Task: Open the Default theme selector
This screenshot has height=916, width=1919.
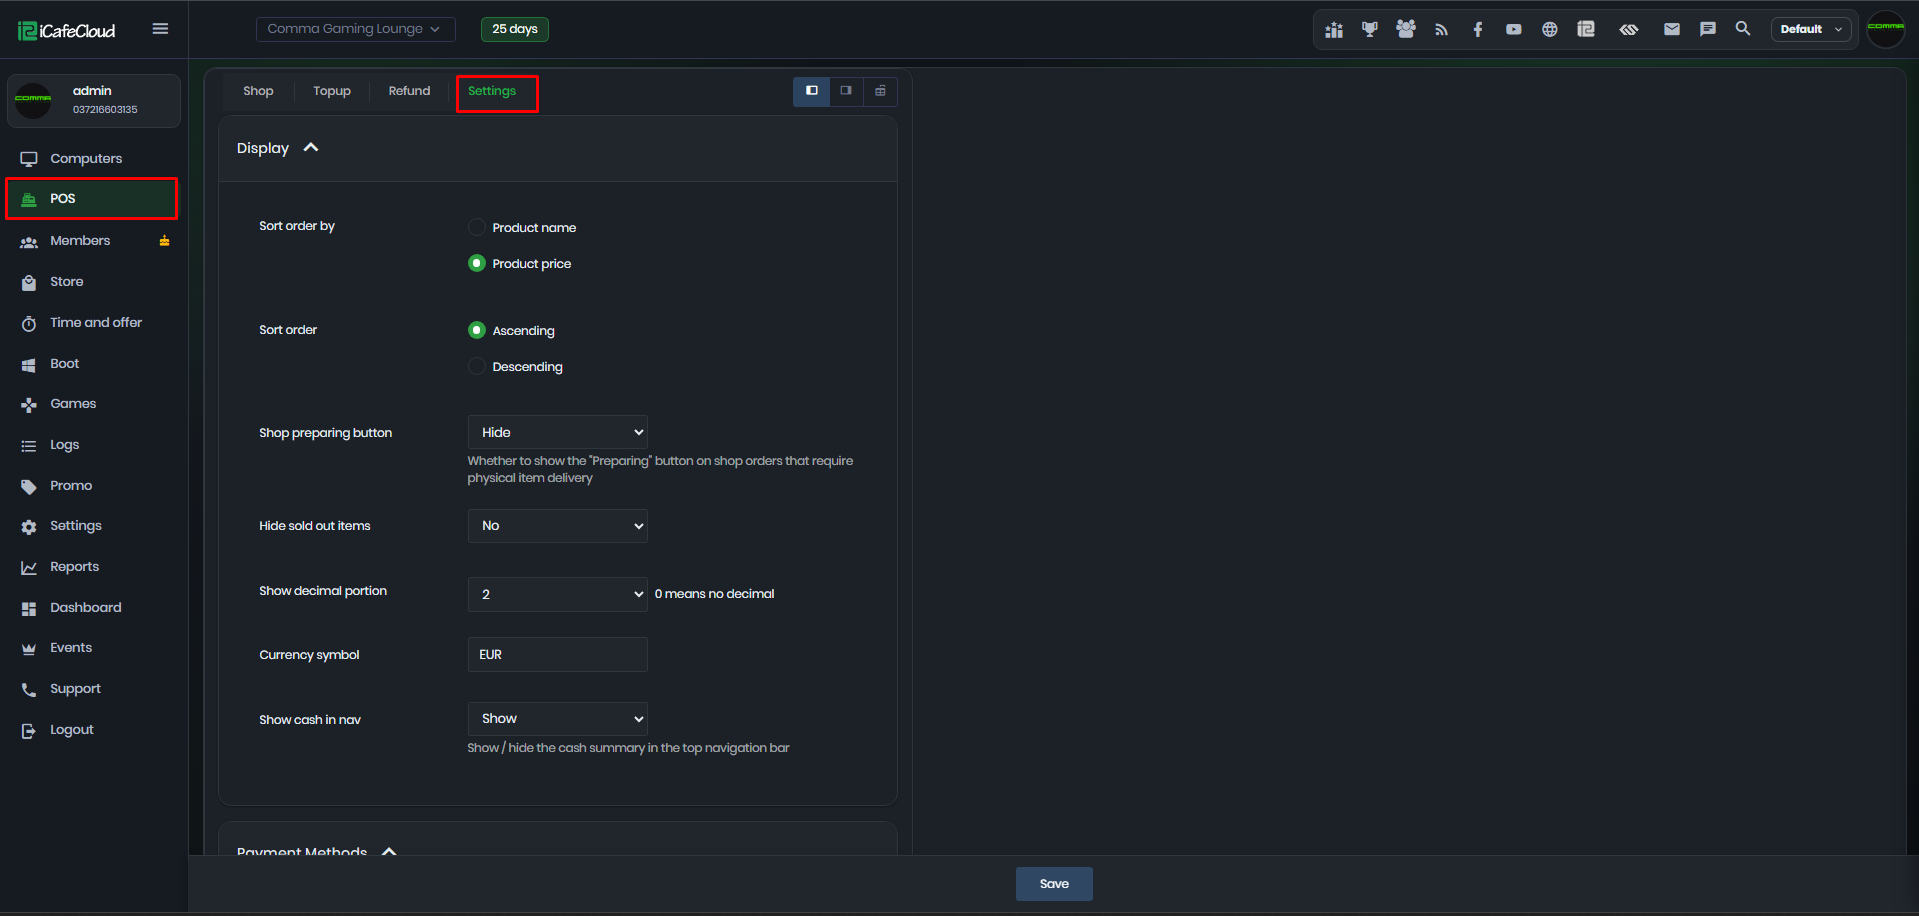Action: 1810,29
